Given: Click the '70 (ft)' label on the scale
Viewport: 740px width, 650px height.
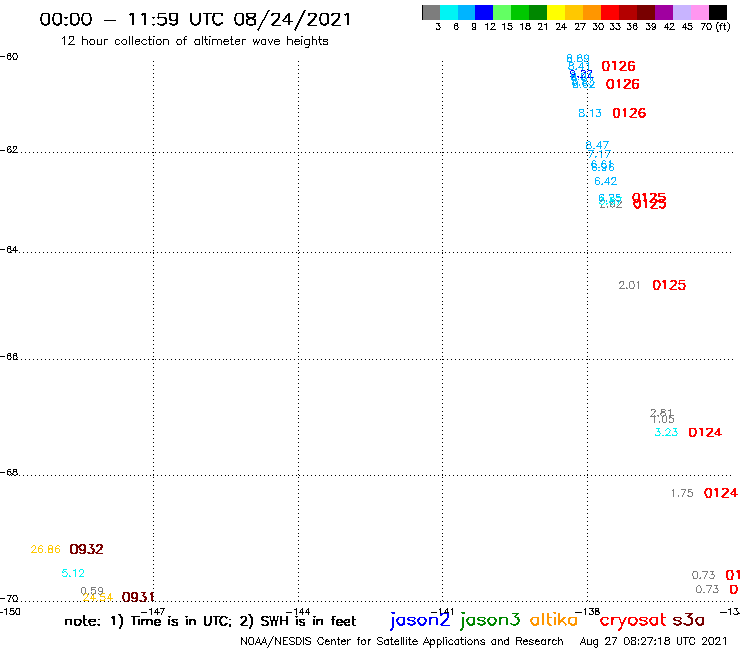Looking at the screenshot, I should [715, 27].
